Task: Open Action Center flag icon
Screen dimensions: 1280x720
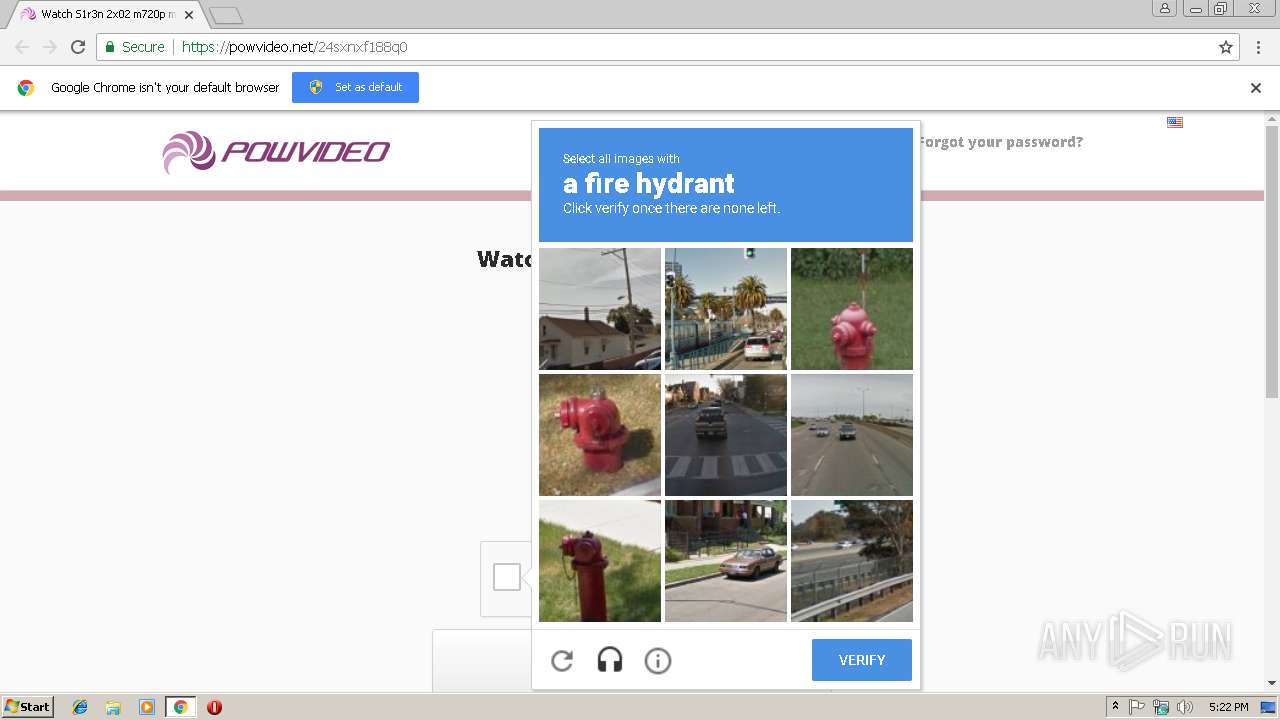Action: coord(1137,707)
